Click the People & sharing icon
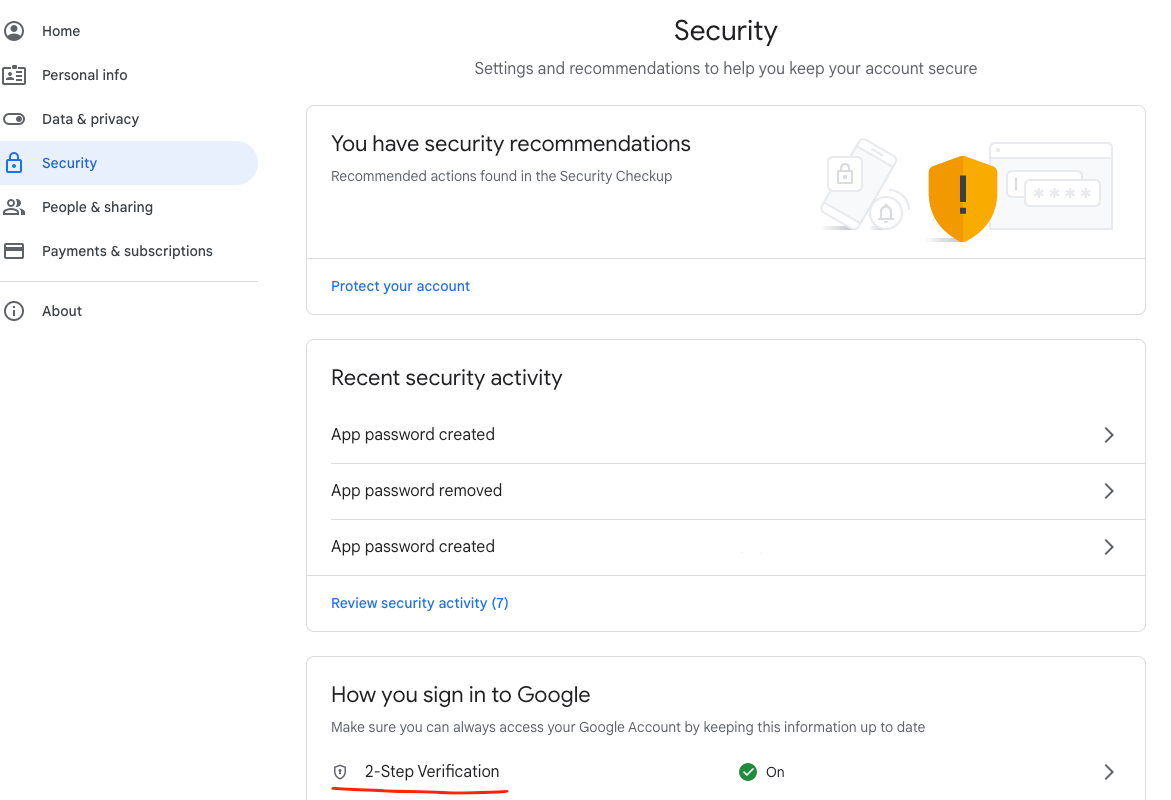 tap(14, 207)
